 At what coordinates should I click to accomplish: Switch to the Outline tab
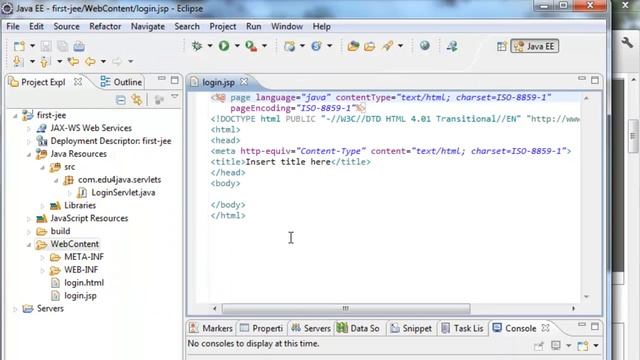point(121,82)
